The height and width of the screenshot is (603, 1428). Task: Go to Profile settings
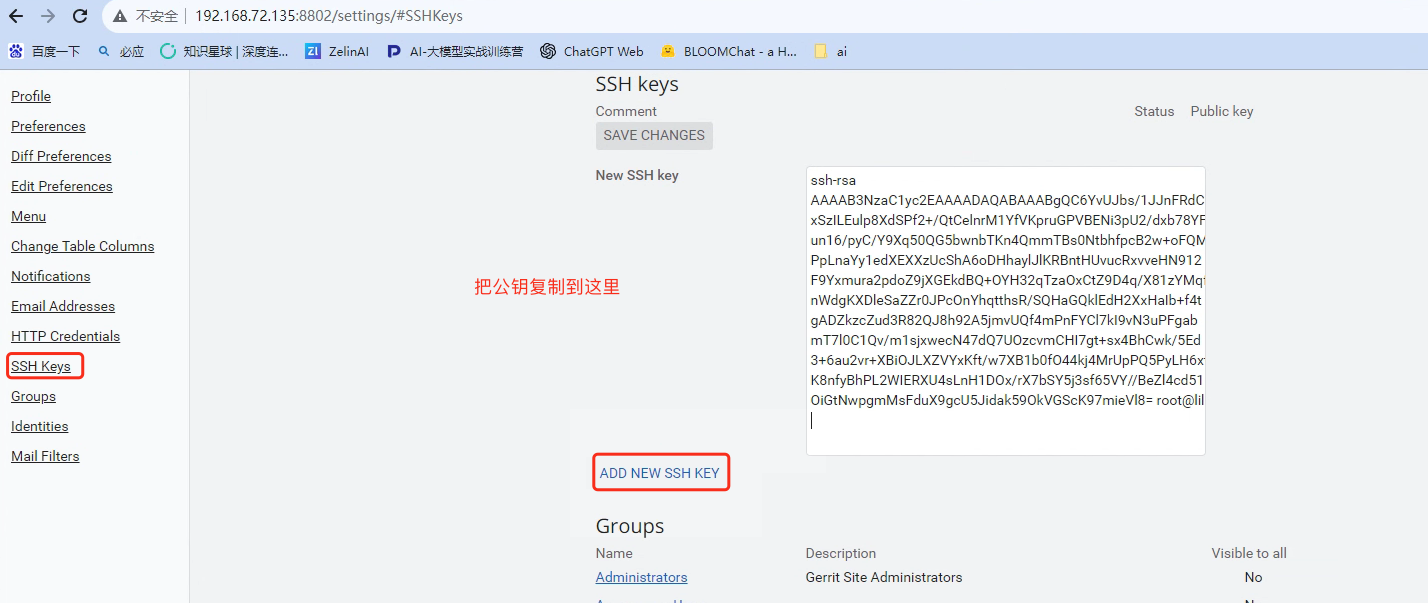pyautogui.click(x=30, y=96)
